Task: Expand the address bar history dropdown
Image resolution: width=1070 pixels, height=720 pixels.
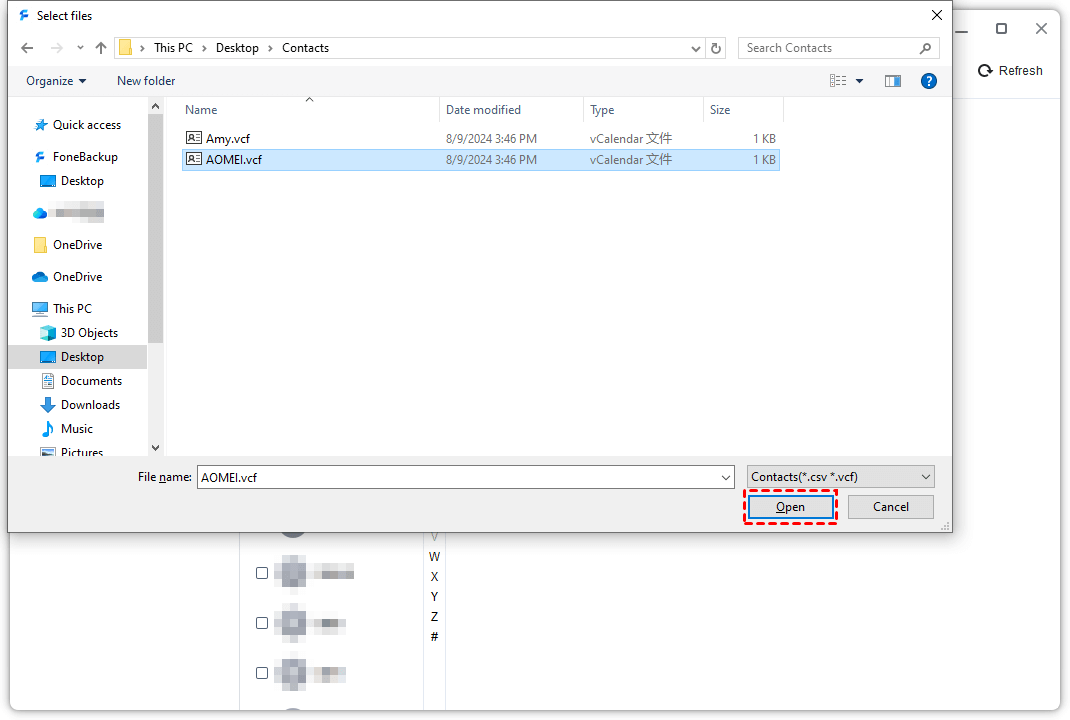Action: pyautogui.click(x=695, y=48)
